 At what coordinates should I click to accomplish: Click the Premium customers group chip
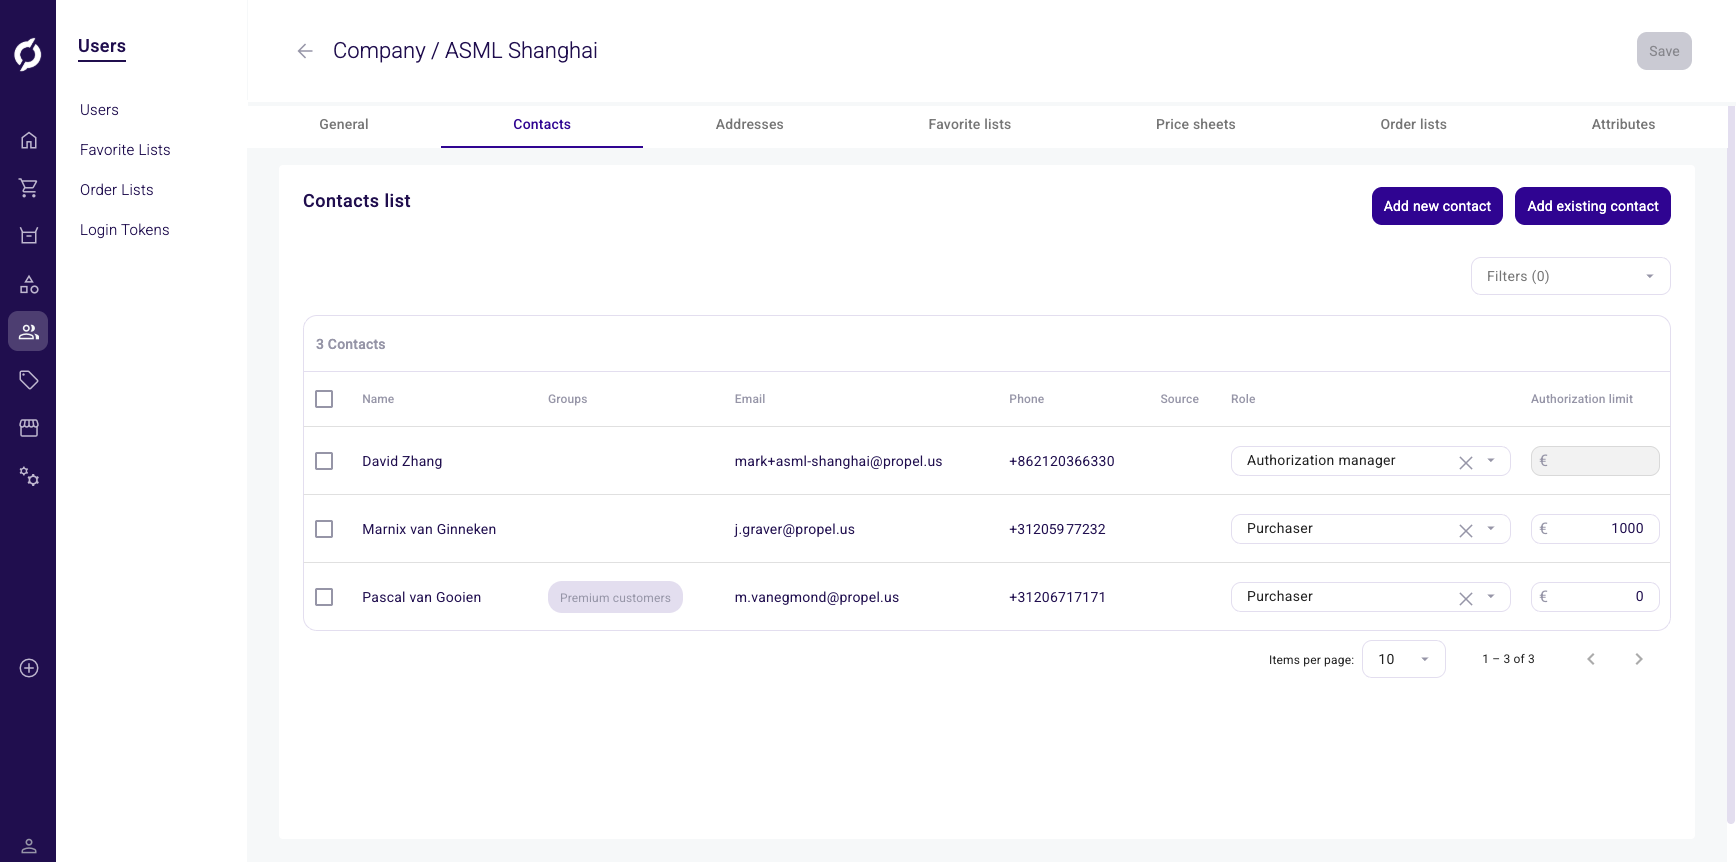[615, 597]
